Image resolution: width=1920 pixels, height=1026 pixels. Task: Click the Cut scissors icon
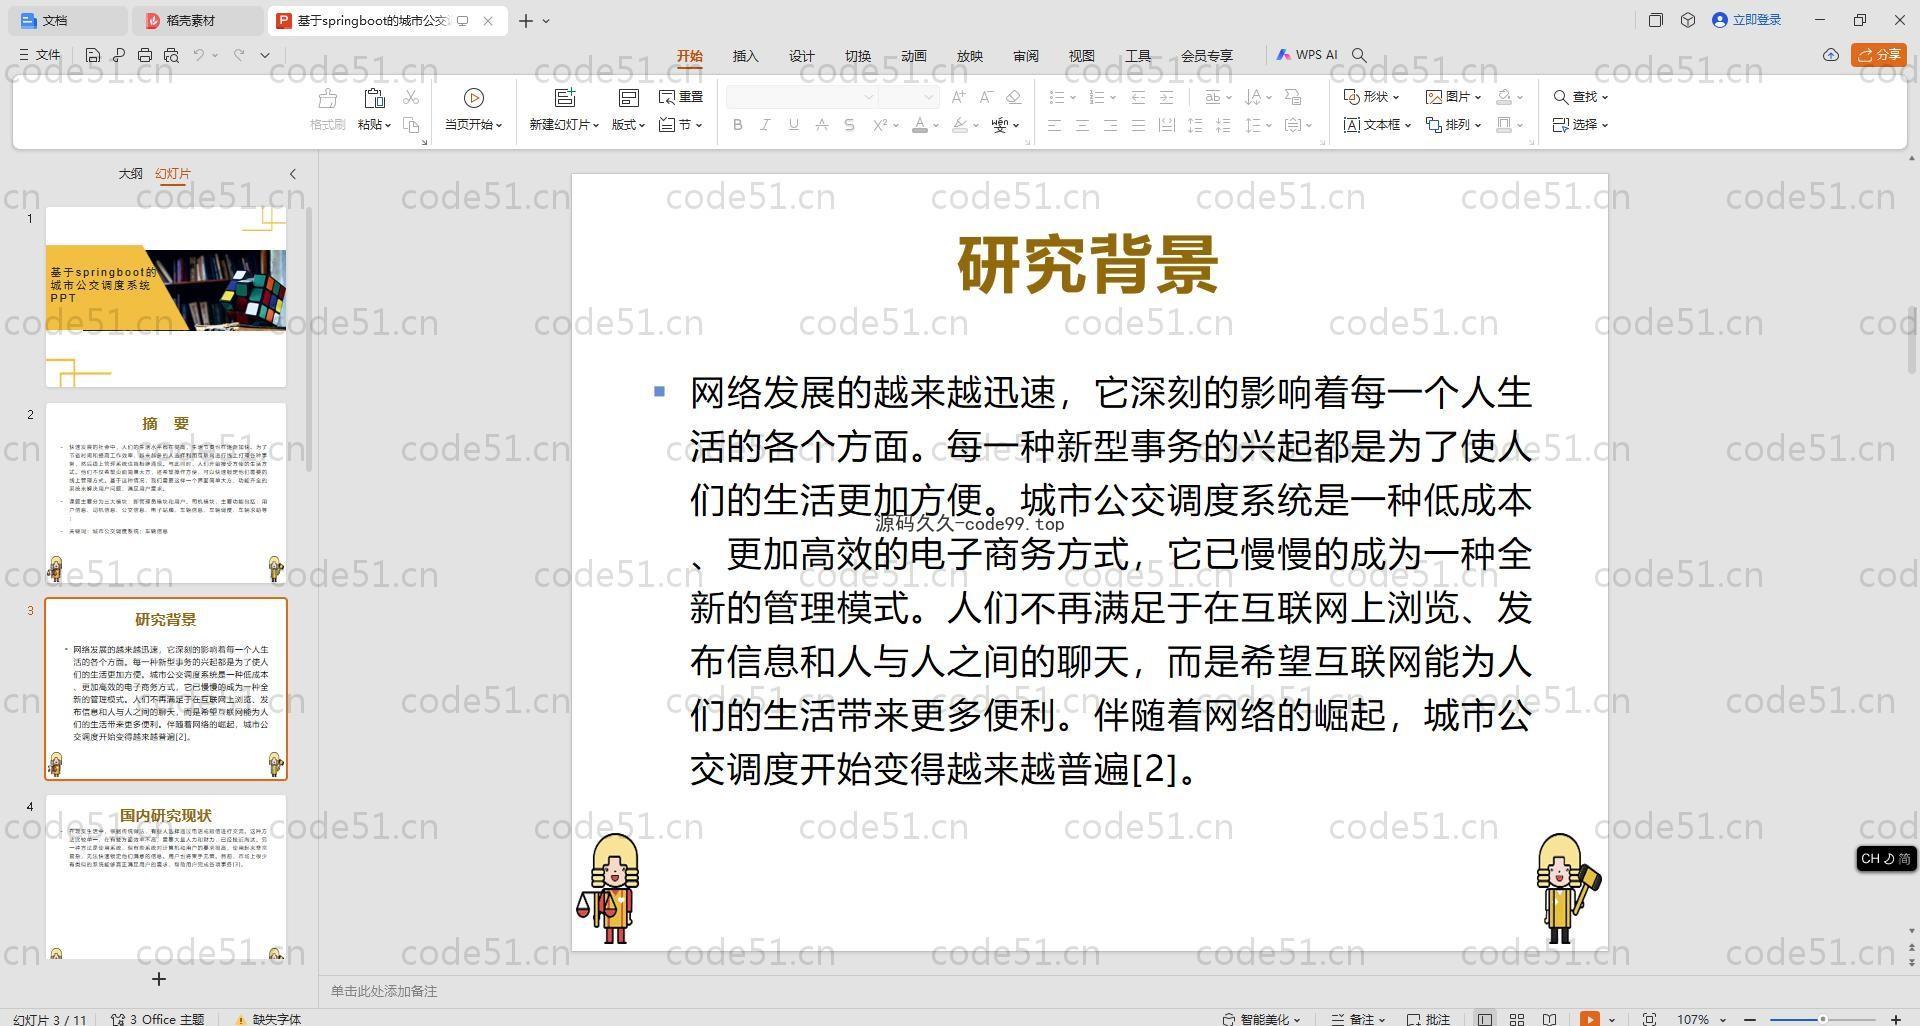(411, 97)
